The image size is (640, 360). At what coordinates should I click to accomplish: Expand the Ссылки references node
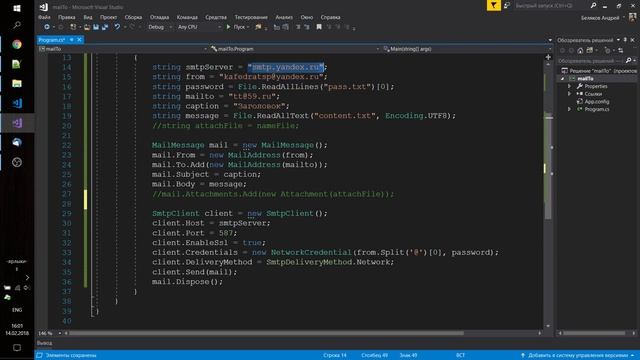pos(570,94)
